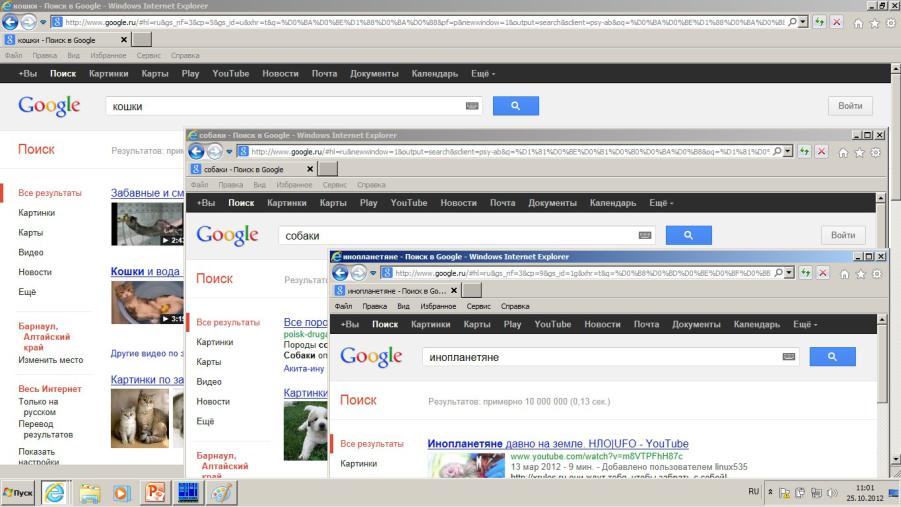
Task: Open Home icon in the собаки window
Action: tap(843, 153)
